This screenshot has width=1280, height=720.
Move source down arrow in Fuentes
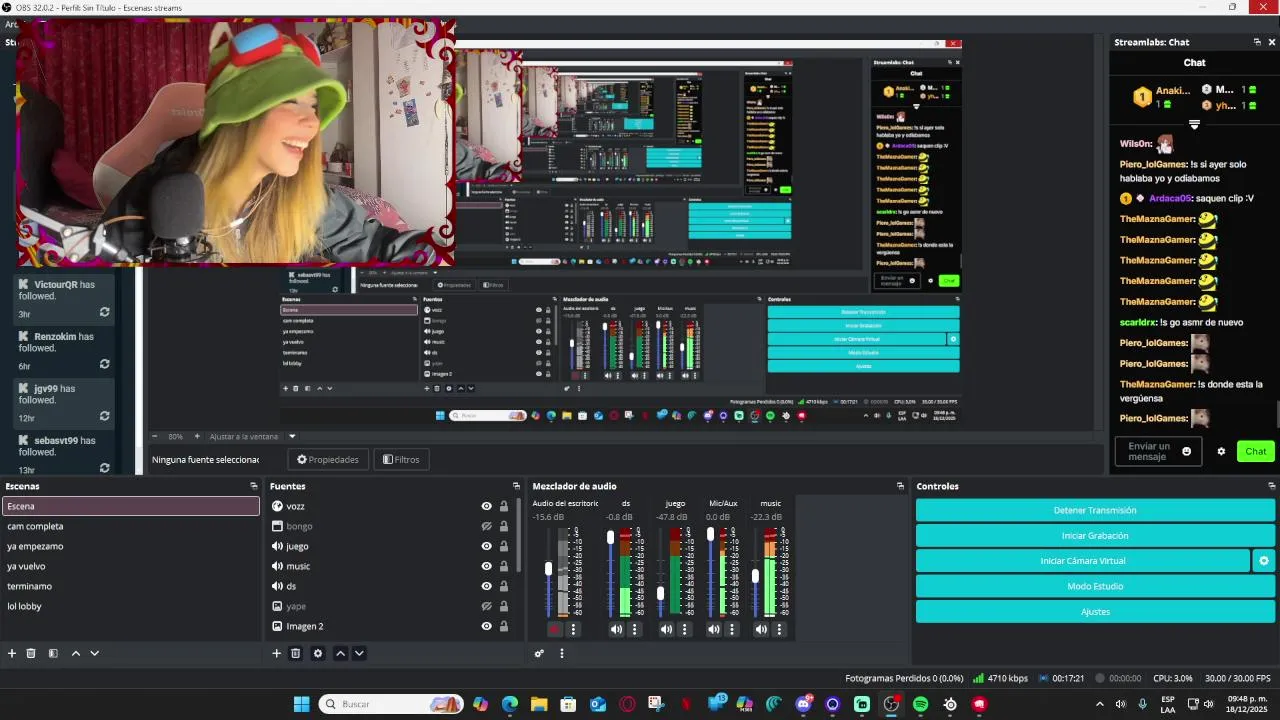(x=359, y=653)
